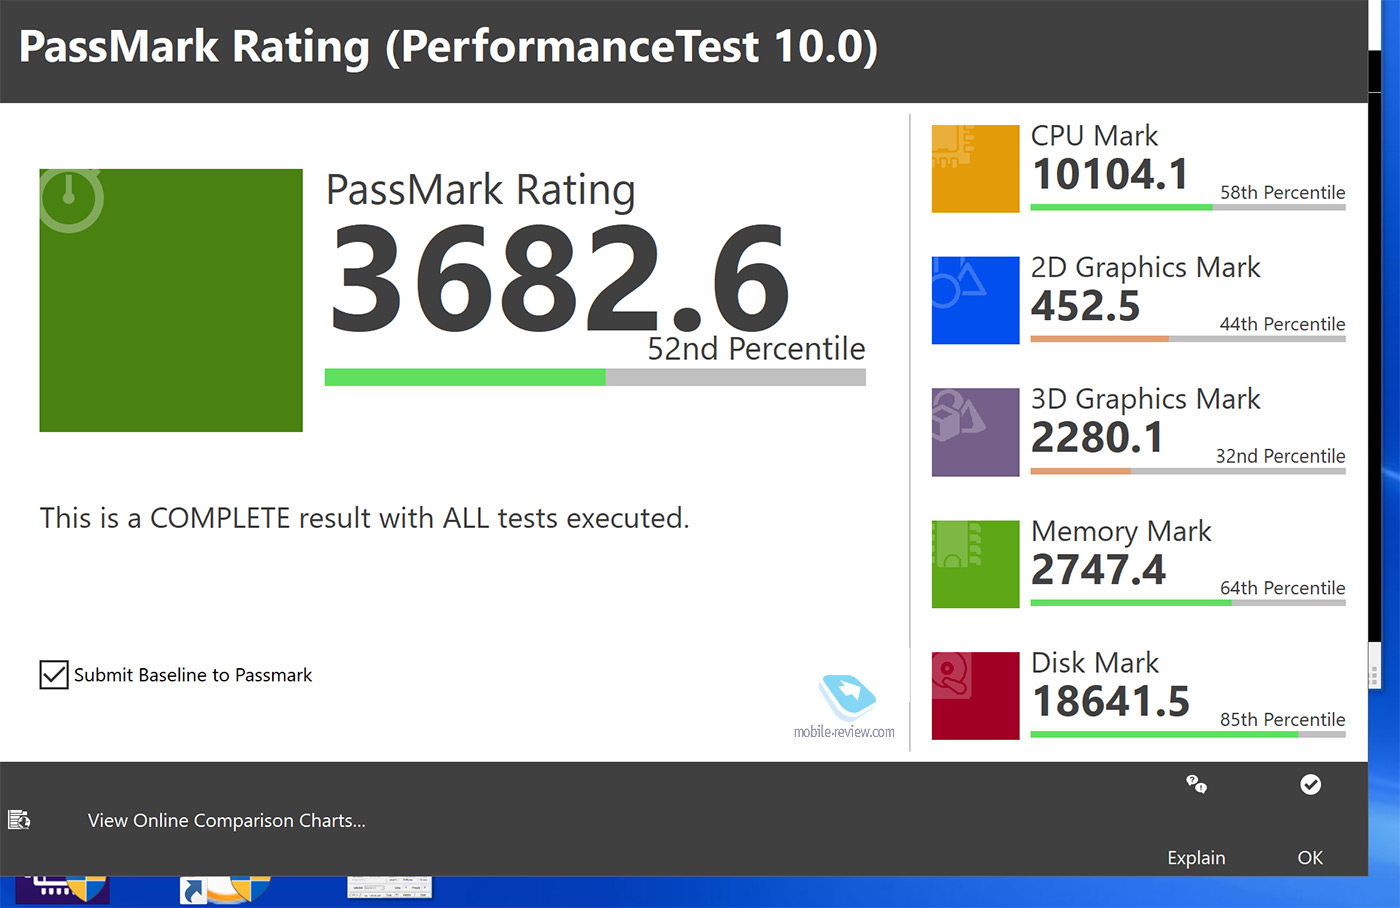Click the PassMark Rating percentile bar

click(x=595, y=377)
